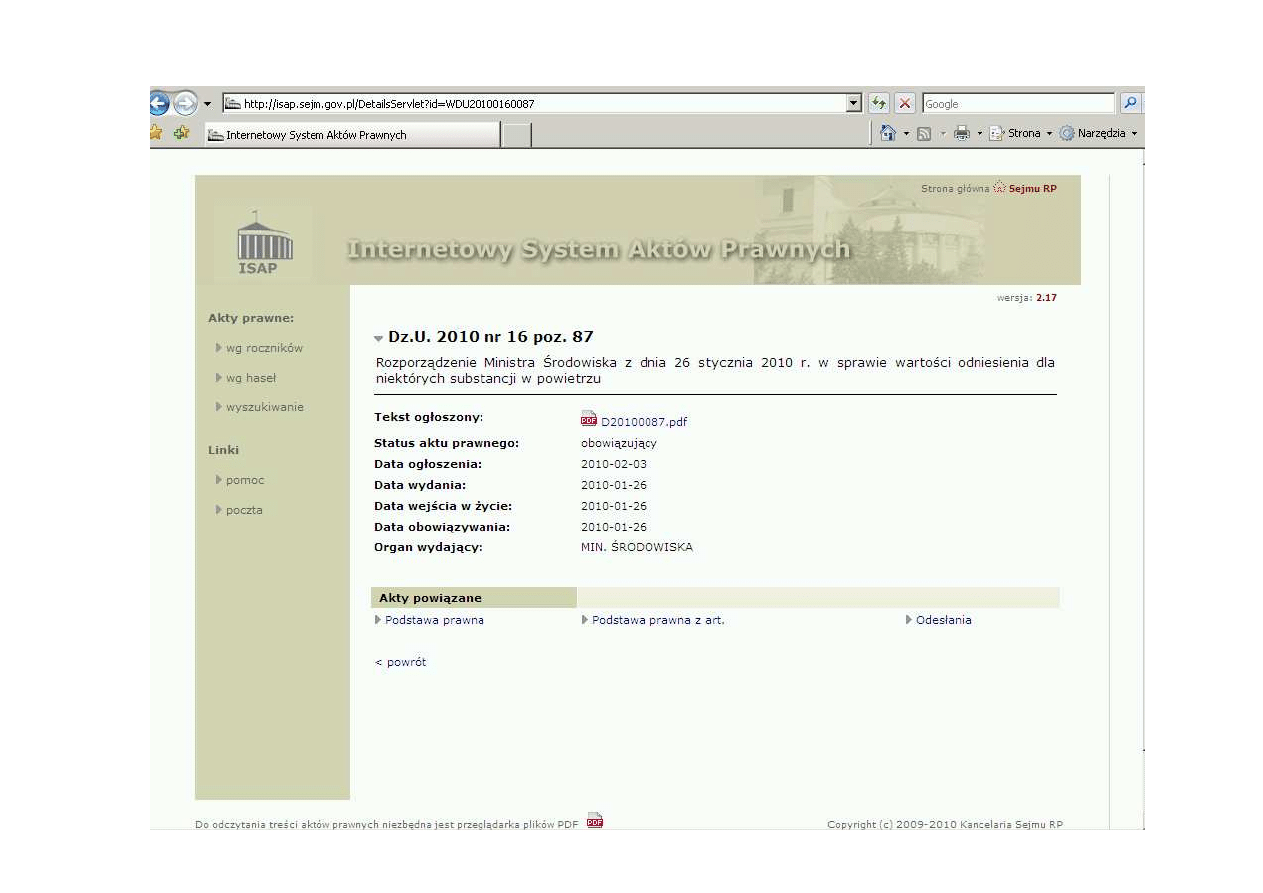Click the Home page icon
Viewport: 1263px width, 893px height.
(887, 133)
